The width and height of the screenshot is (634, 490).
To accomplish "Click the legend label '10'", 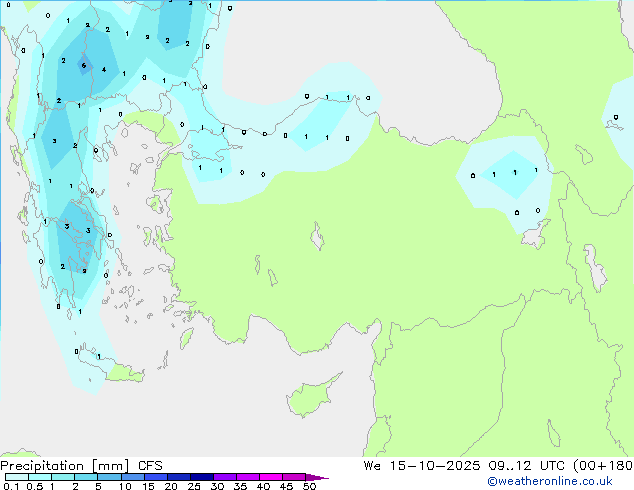I will point(125,486).
